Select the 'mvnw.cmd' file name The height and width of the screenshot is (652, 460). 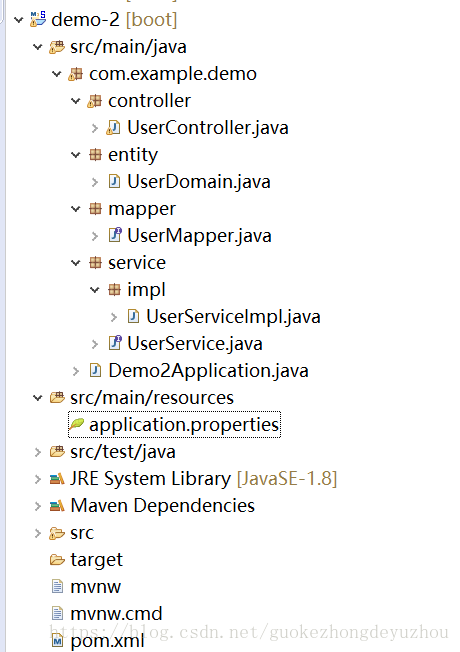[x=116, y=614]
